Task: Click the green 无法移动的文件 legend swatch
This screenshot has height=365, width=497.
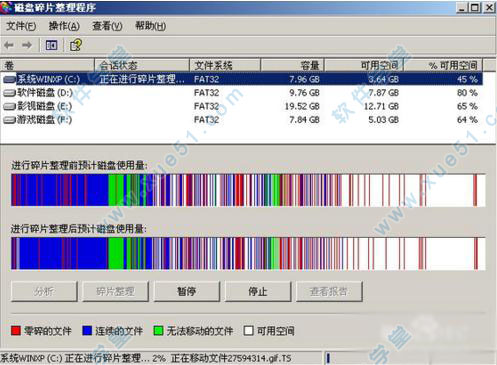Action: tap(158, 331)
